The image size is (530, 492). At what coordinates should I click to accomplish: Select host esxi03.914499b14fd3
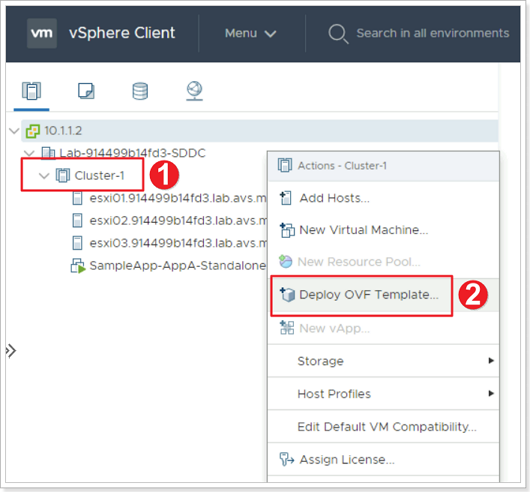click(x=178, y=243)
